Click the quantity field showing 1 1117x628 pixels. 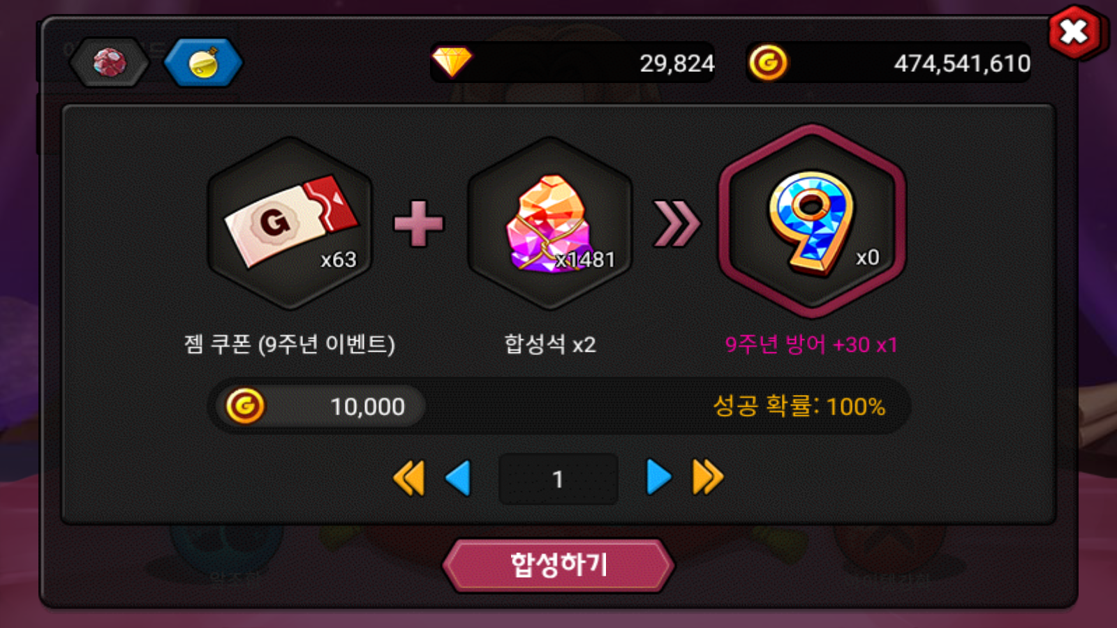(558, 478)
